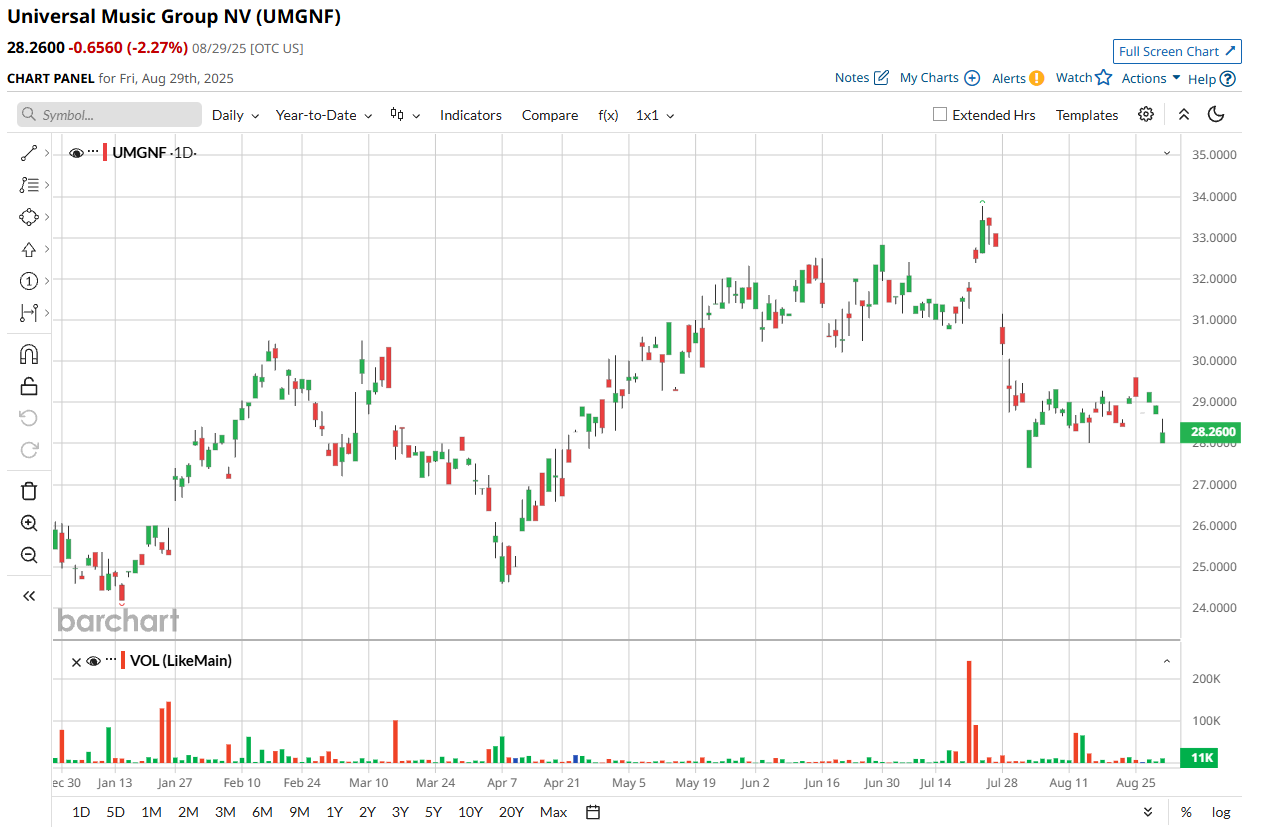Open the candlestick chart type dropdown
This screenshot has height=831, width=1262.
(x=405, y=115)
